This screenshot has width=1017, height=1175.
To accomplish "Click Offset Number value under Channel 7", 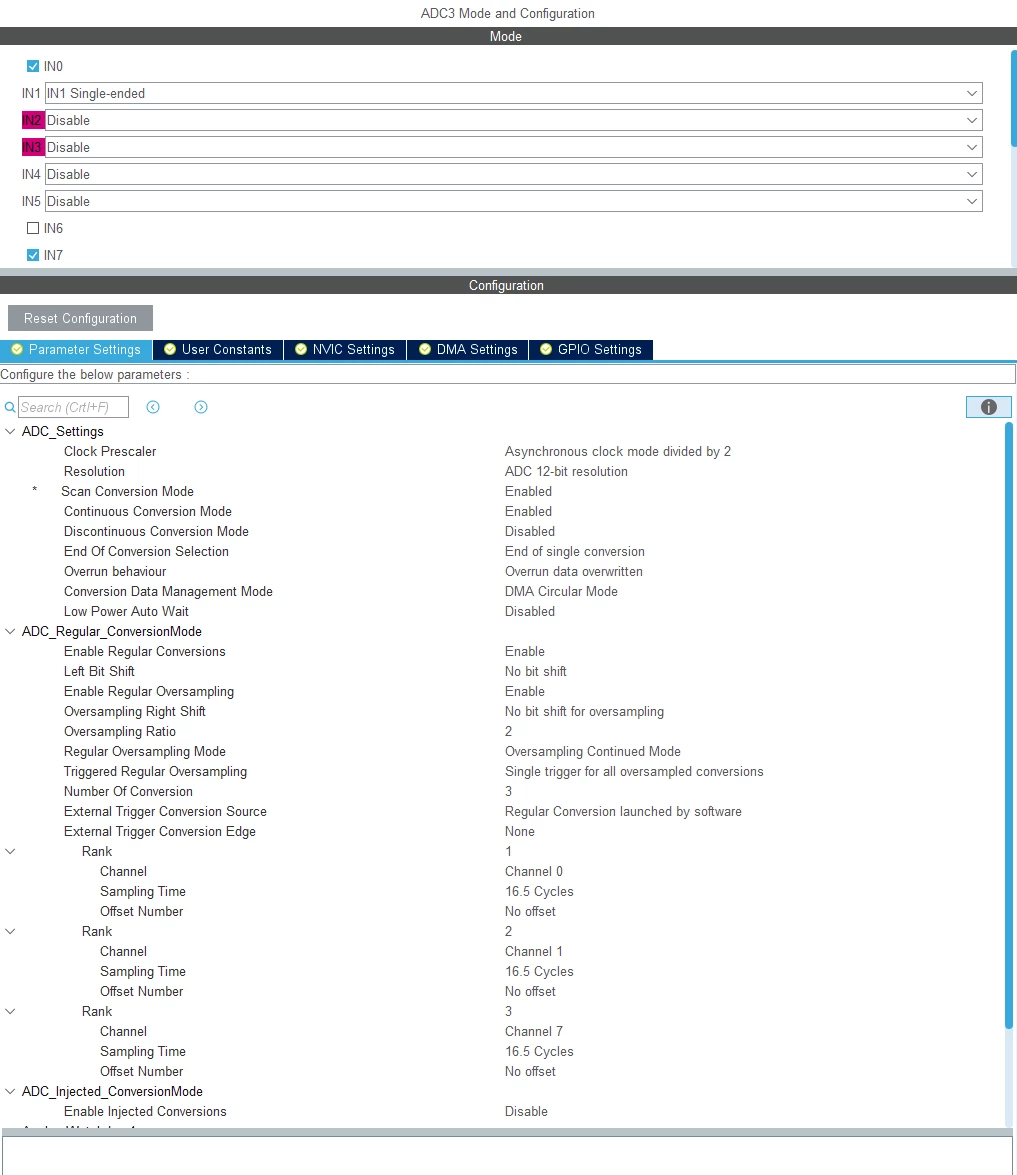I will (x=531, y=1072).
